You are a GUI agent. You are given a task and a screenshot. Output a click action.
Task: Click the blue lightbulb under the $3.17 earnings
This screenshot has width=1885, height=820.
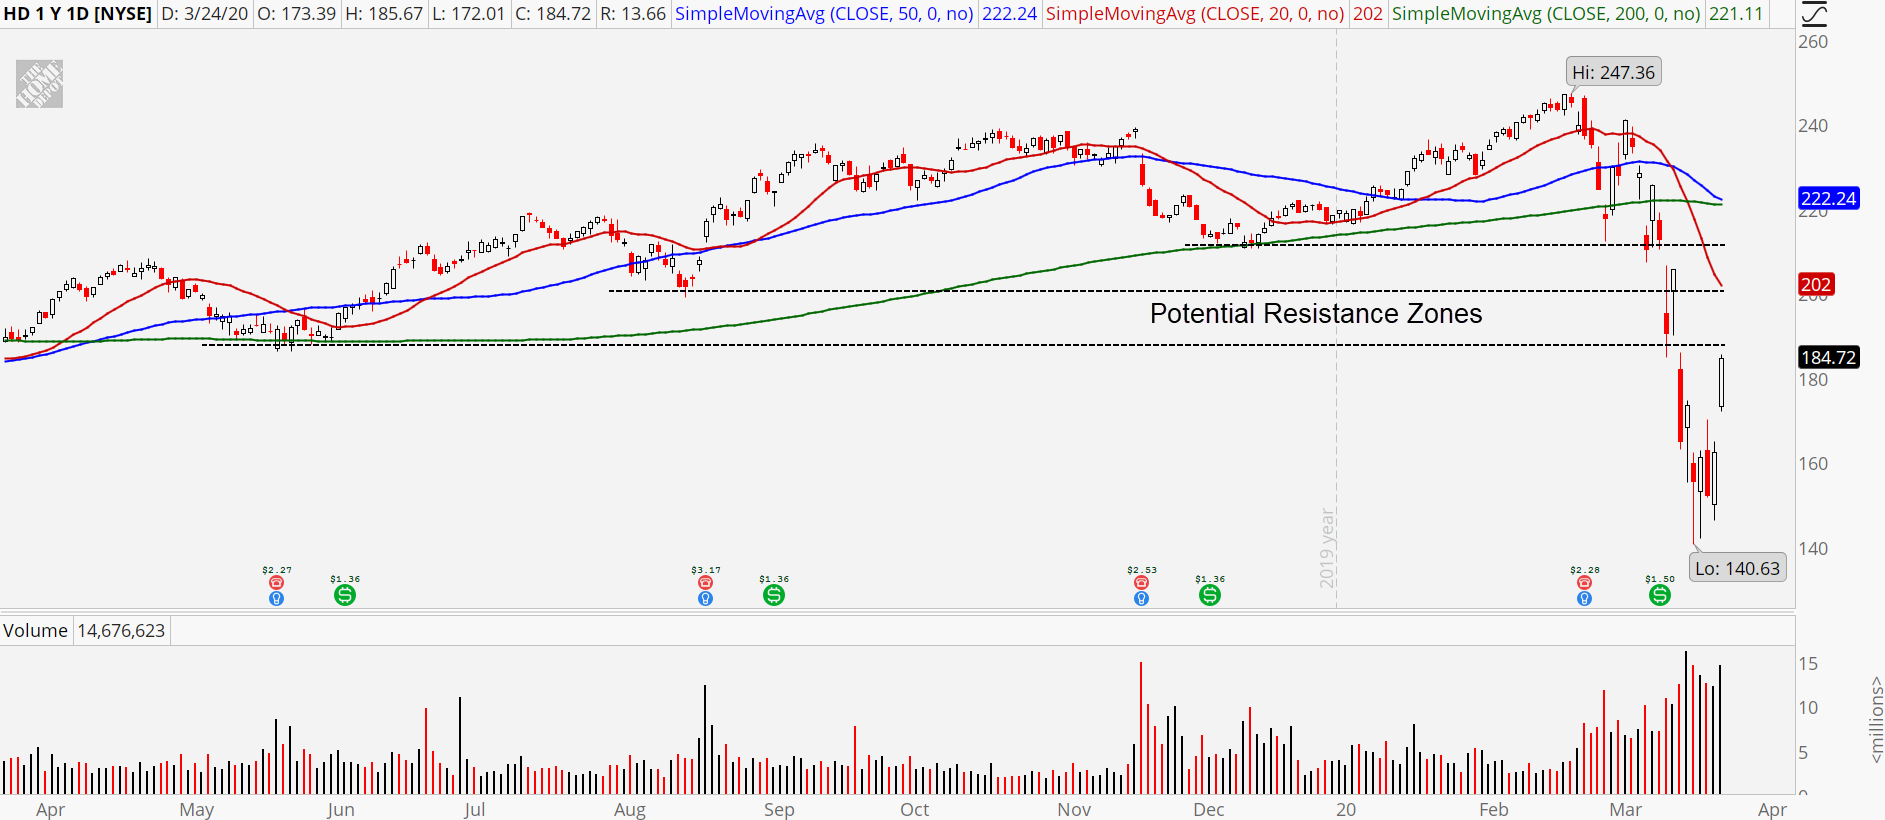(x=705, y=598)
